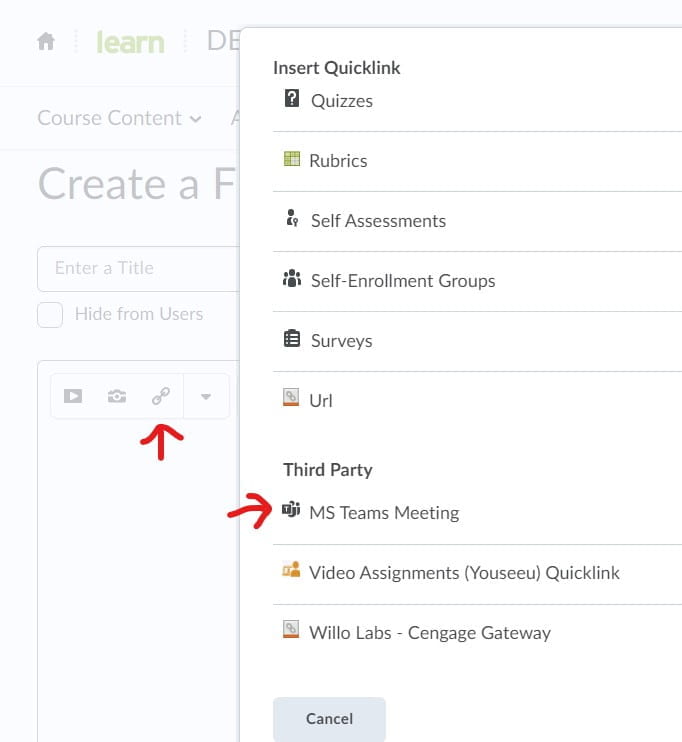Click the Insert Quicklink chain icon

click(x=161, y=396)
